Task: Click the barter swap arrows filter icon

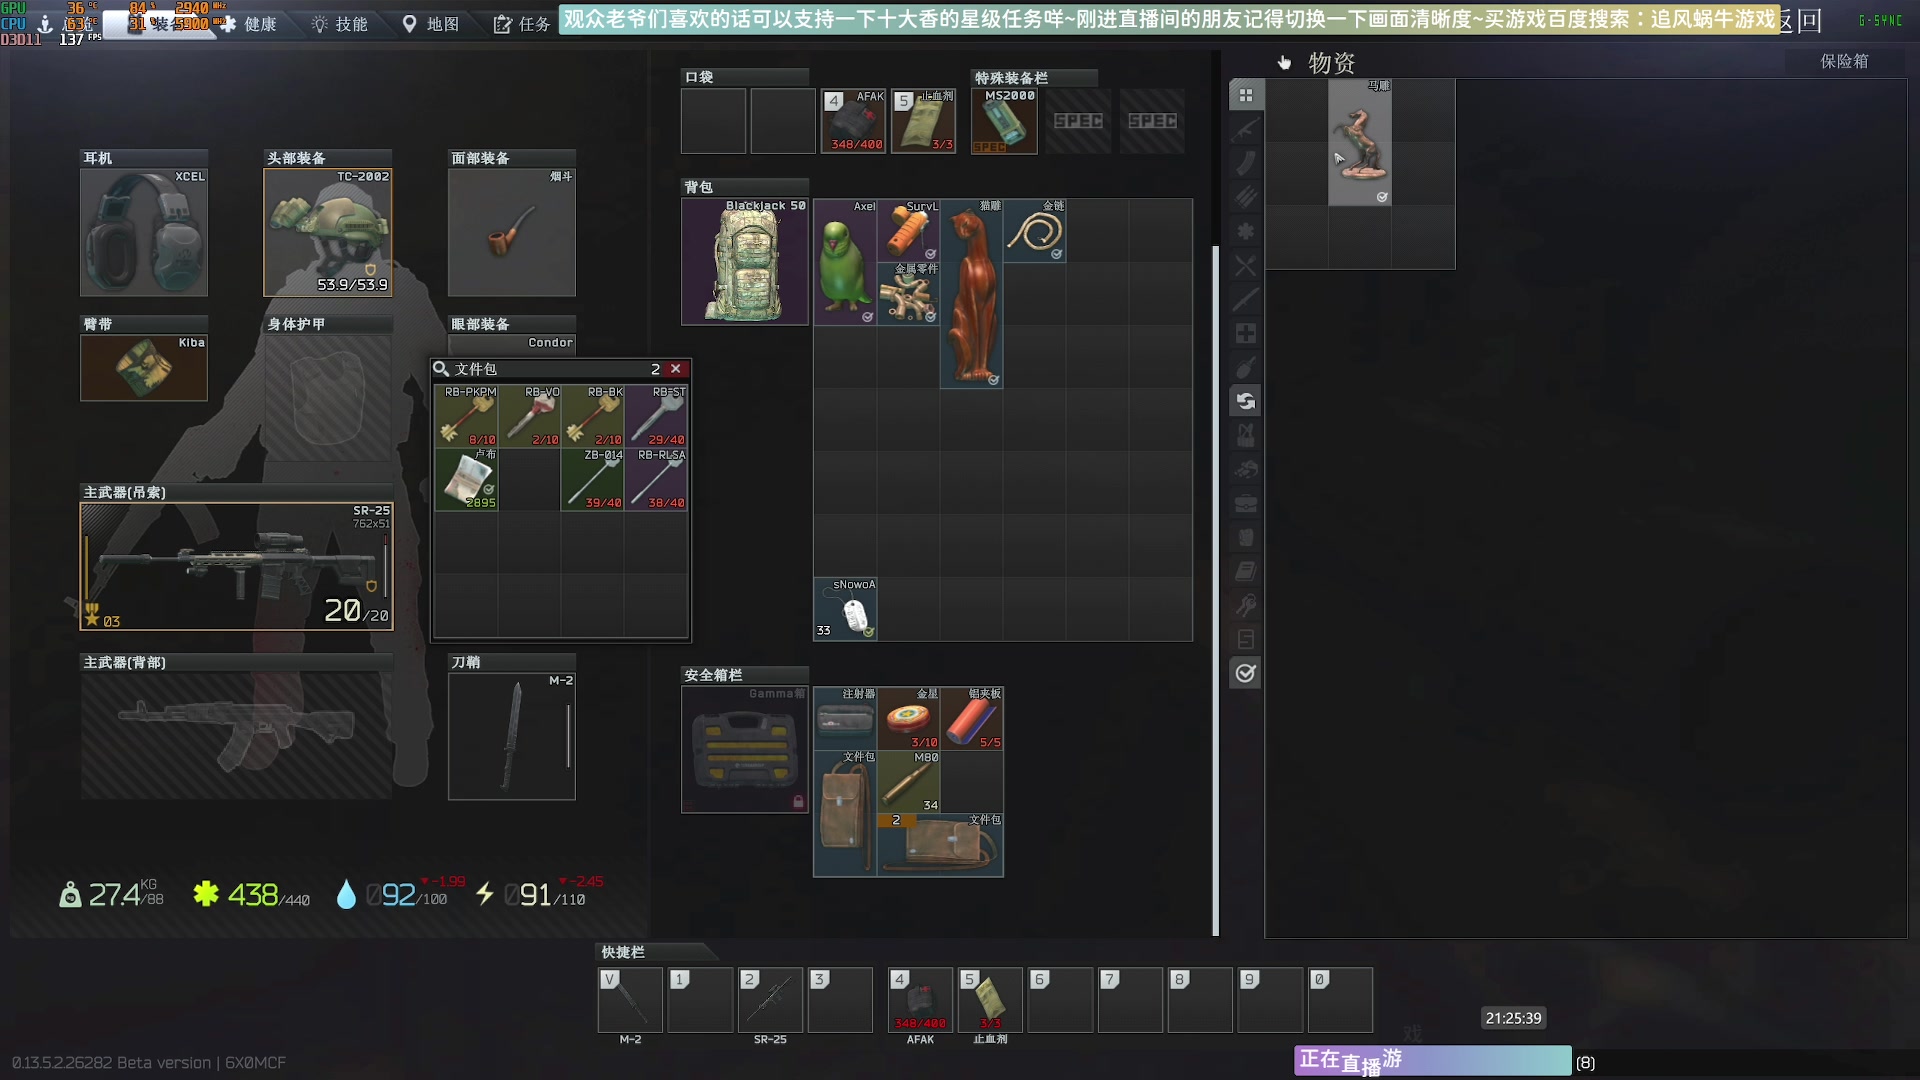Action: coord(1245,401)
